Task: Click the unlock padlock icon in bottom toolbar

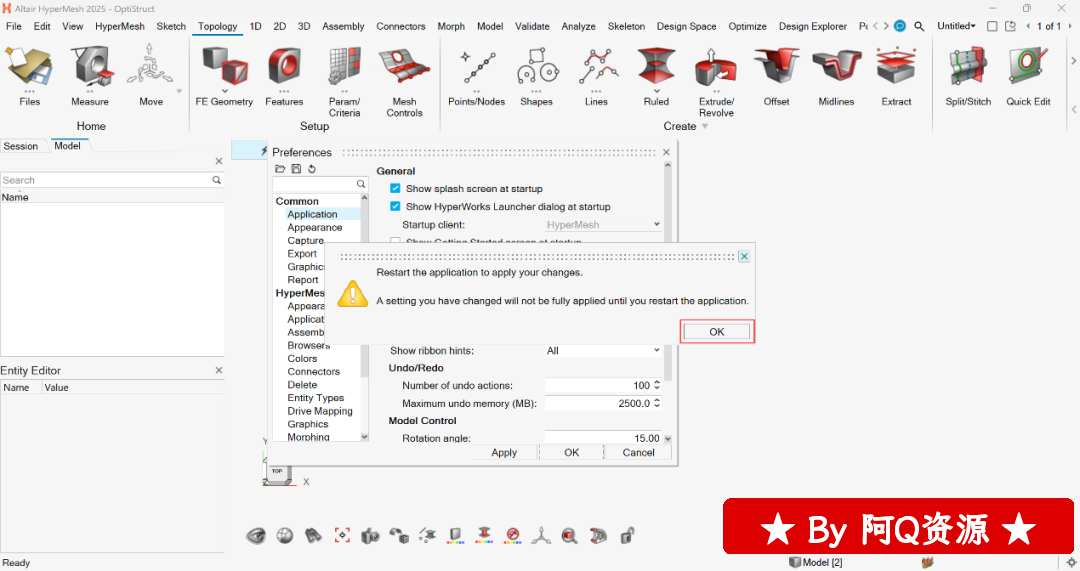Action: [627, 535]
